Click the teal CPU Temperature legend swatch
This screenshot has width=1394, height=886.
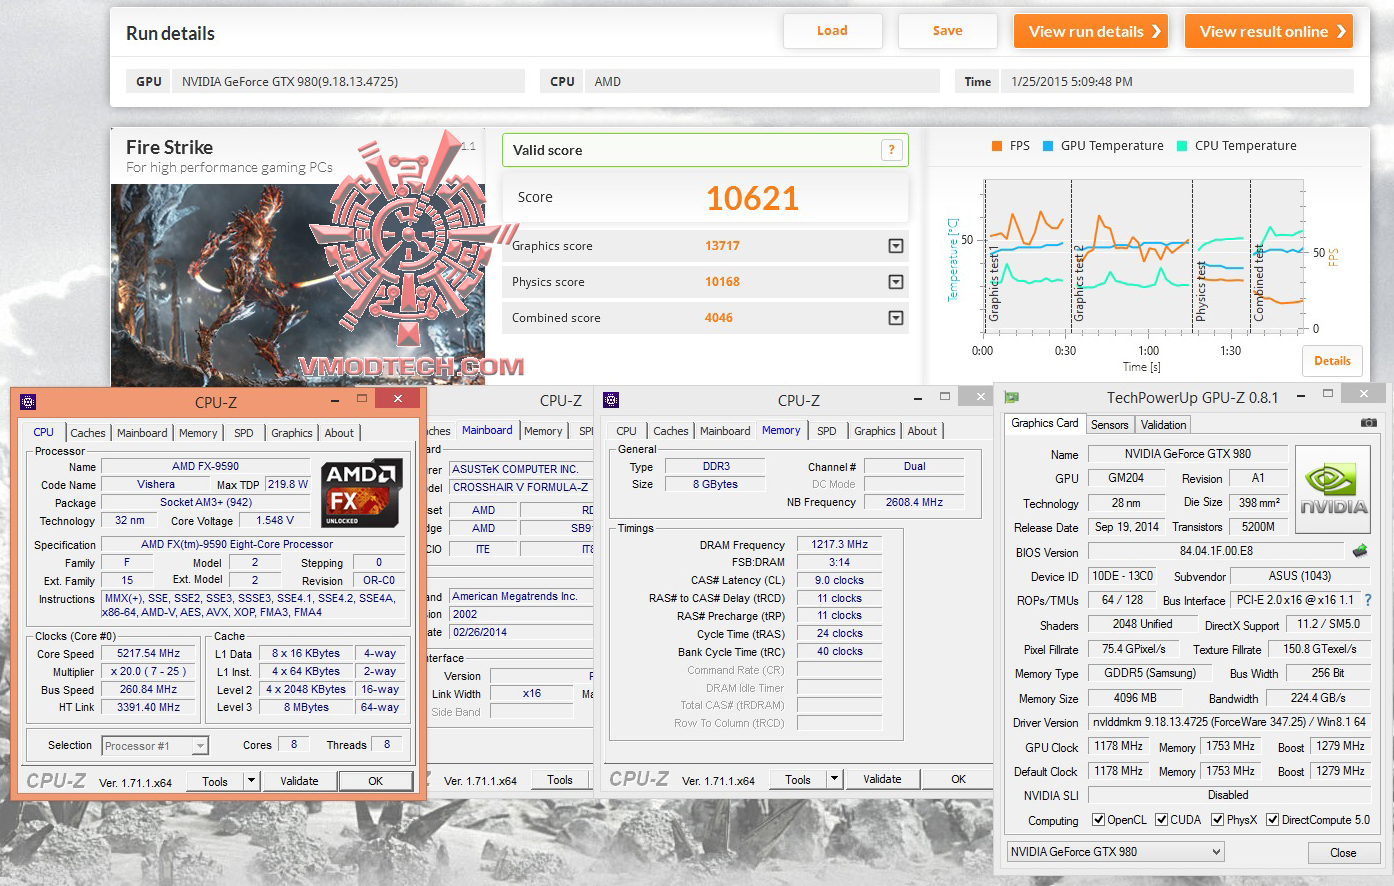point(1182,146)
